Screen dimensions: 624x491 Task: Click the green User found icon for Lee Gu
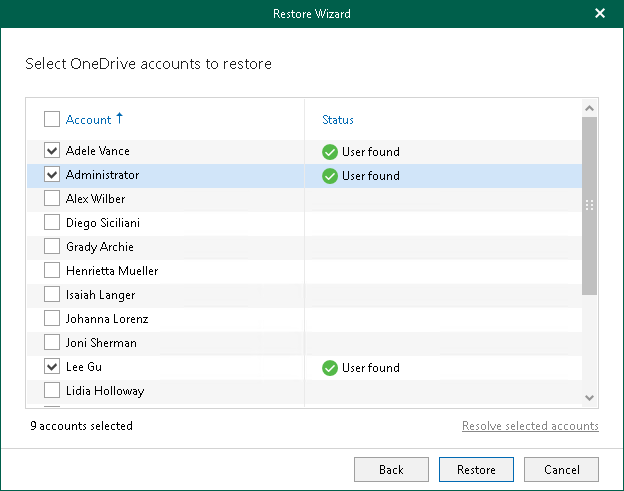point(330,368)
